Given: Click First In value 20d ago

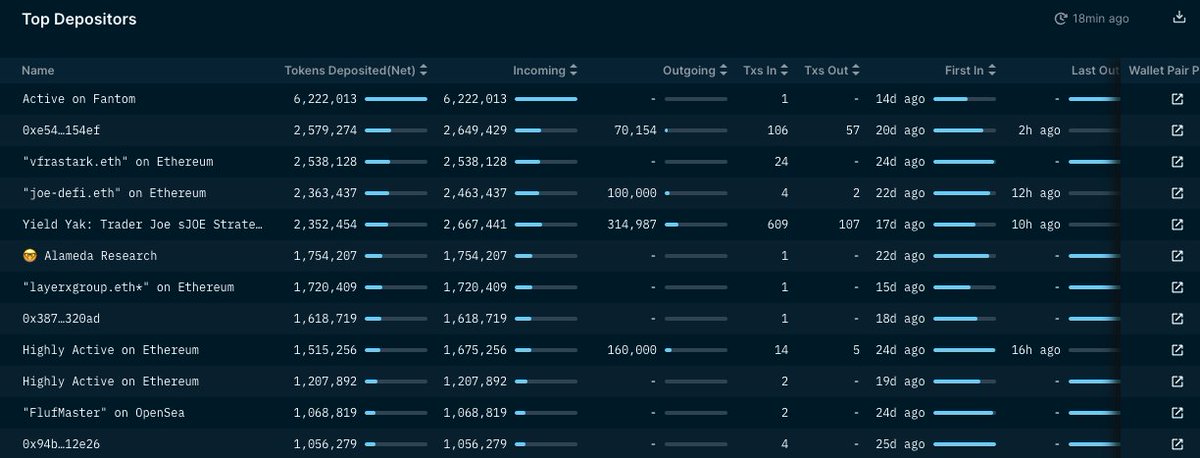Looking at the screenshot, I should point(900,130).
